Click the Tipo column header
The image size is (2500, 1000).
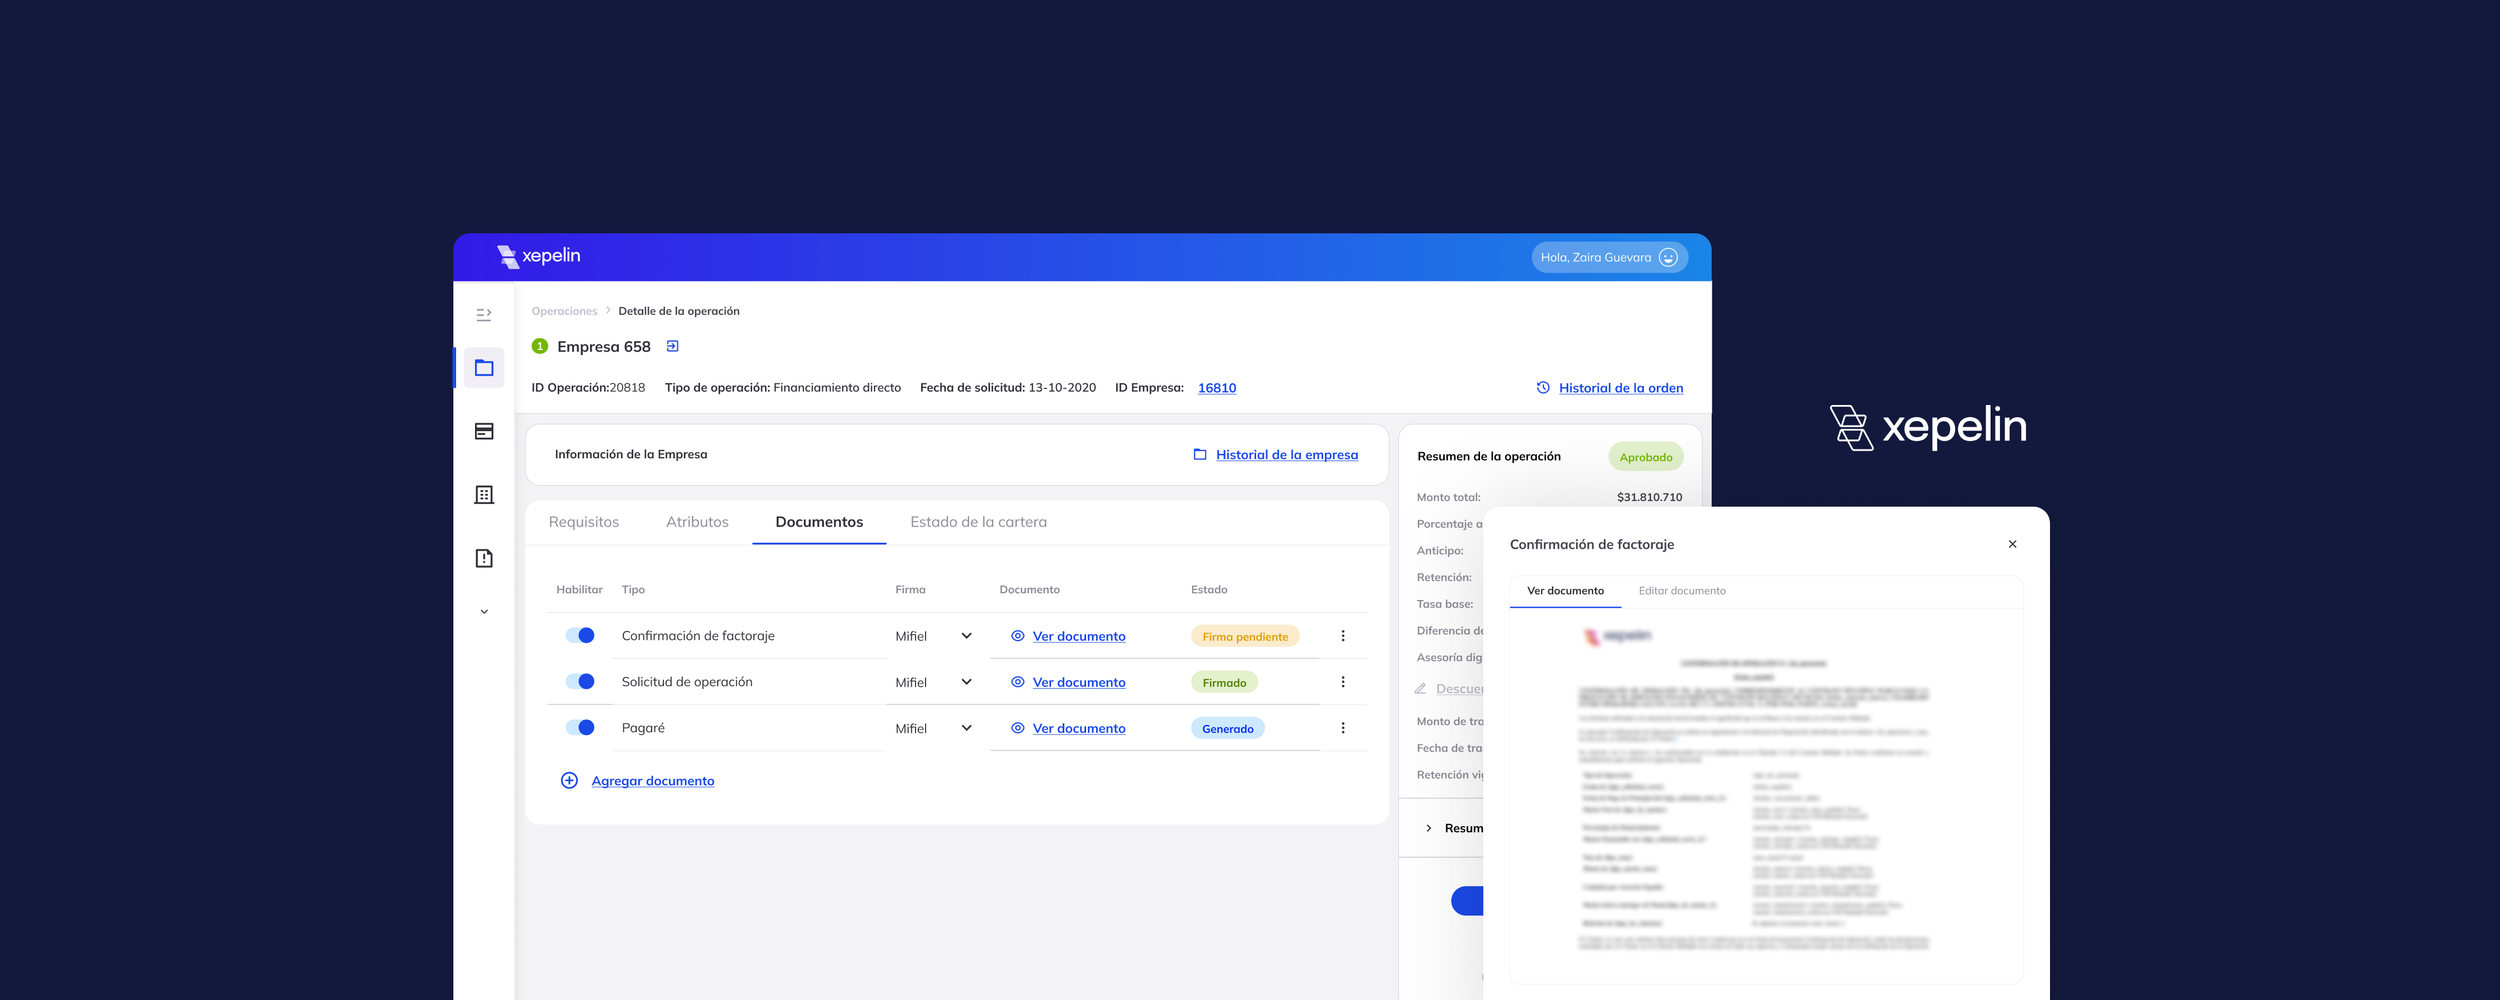pyautogui.click(x=633, y=590)
